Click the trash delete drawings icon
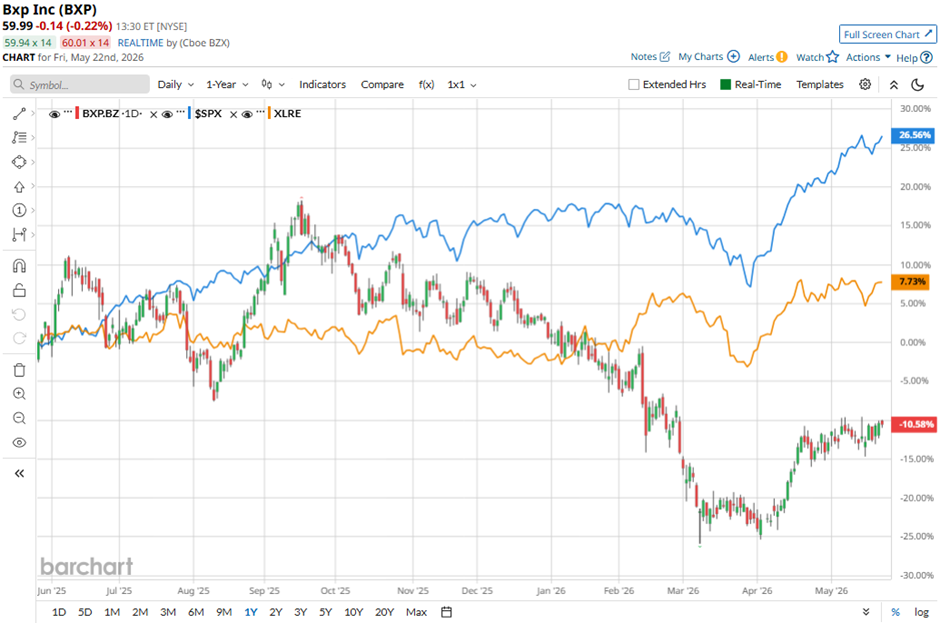Screen dimensions: 940x623 19,370
